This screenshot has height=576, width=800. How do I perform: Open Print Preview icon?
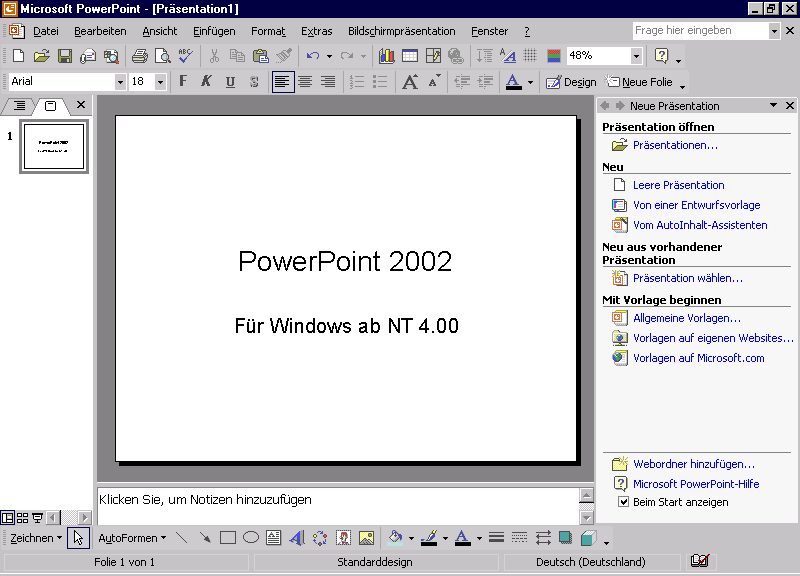click(x=162, y=56)
